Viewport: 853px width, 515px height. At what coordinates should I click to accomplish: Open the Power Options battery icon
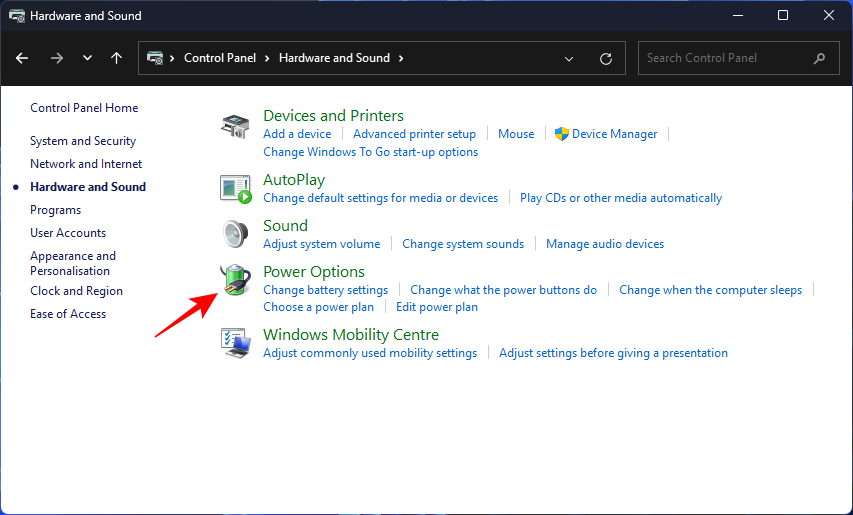(235, 280)
